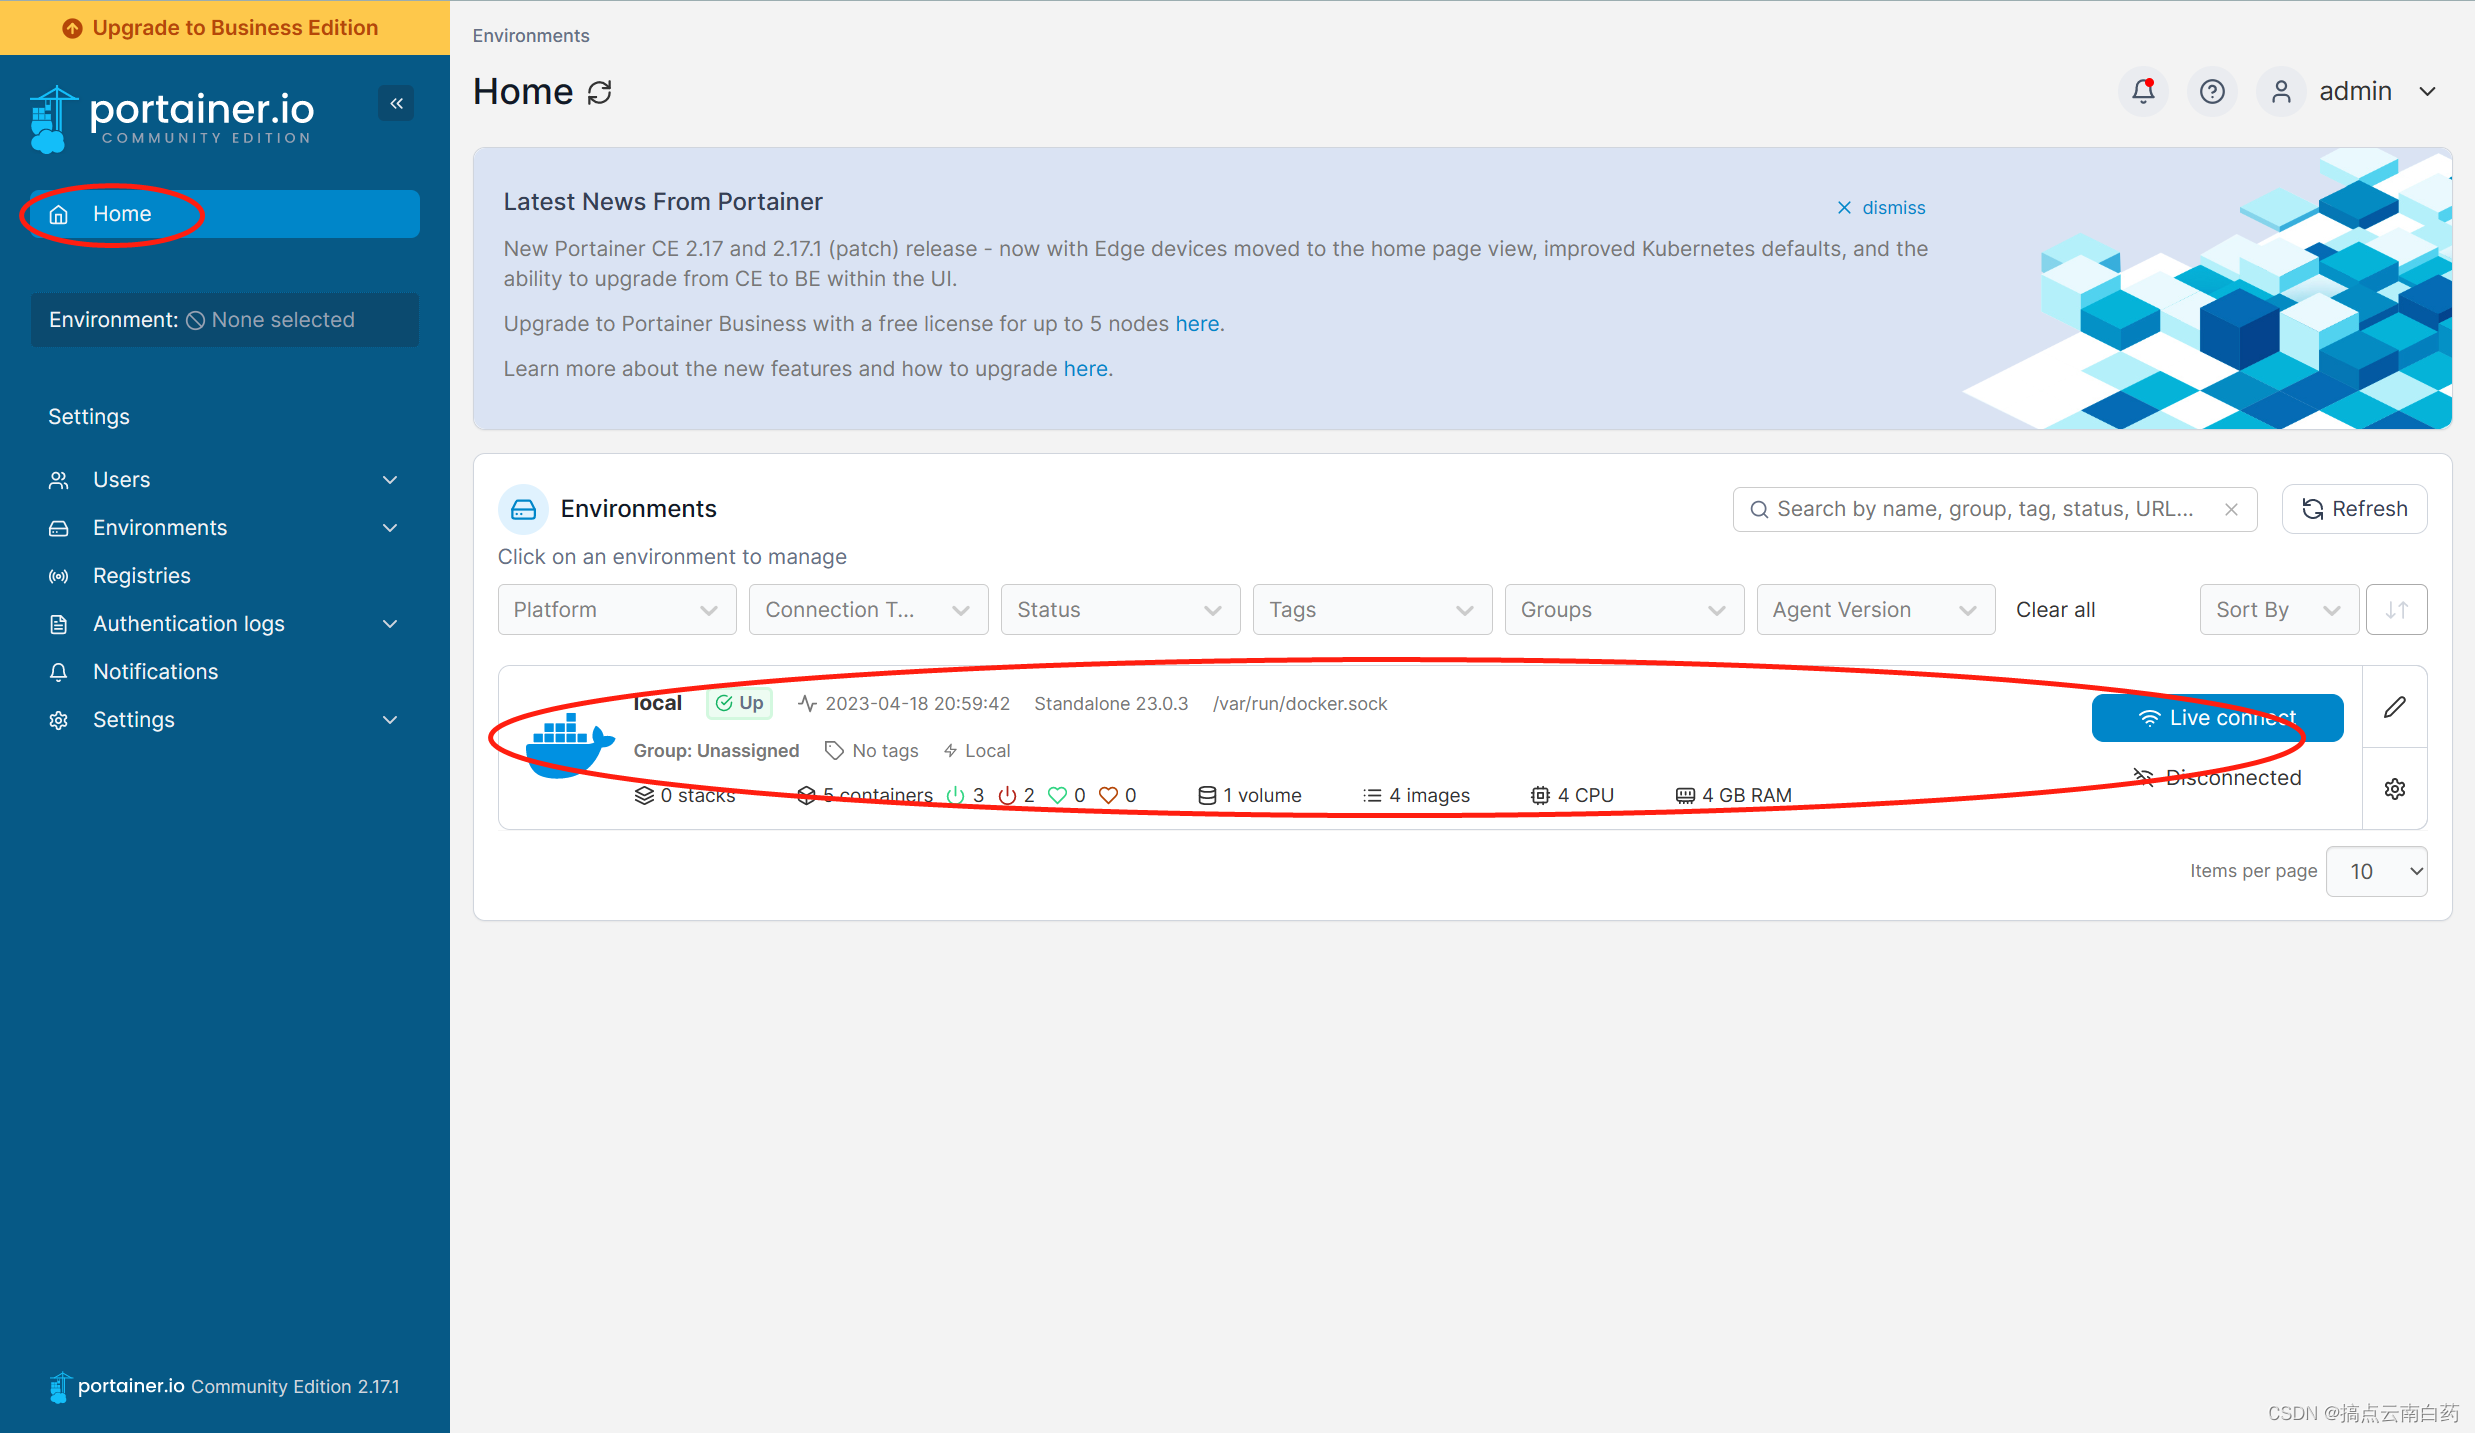Click the /var/run/docker.sock URL text
Viewport: 2475px width, 1433px height.
click(1300, 704)
